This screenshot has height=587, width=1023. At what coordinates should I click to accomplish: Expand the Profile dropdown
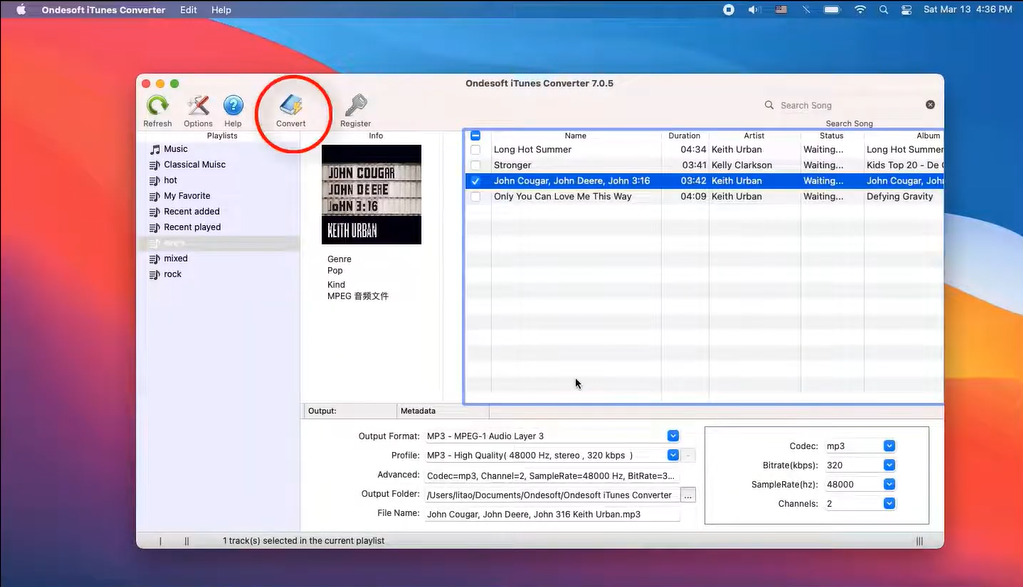[x=673, y=455]
